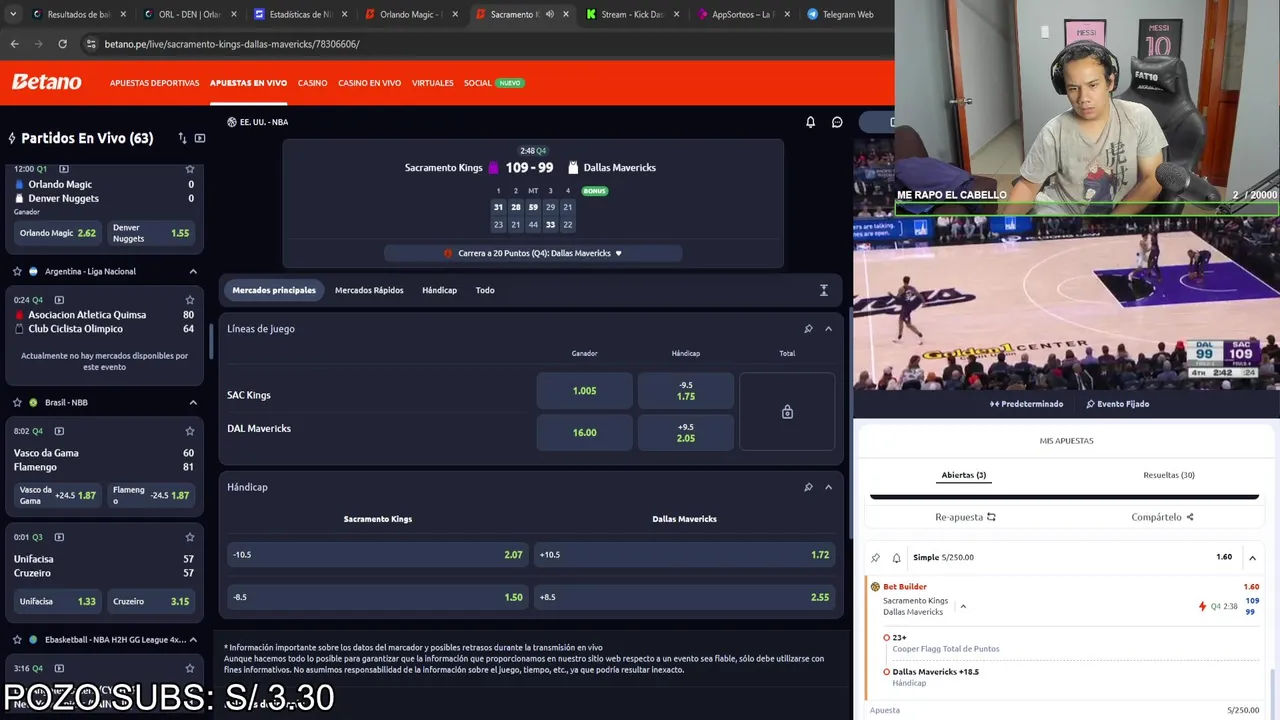Viewport: 1280px width, 720px height.
Task: Open the Casino menu item
Action: pos(312,83)
